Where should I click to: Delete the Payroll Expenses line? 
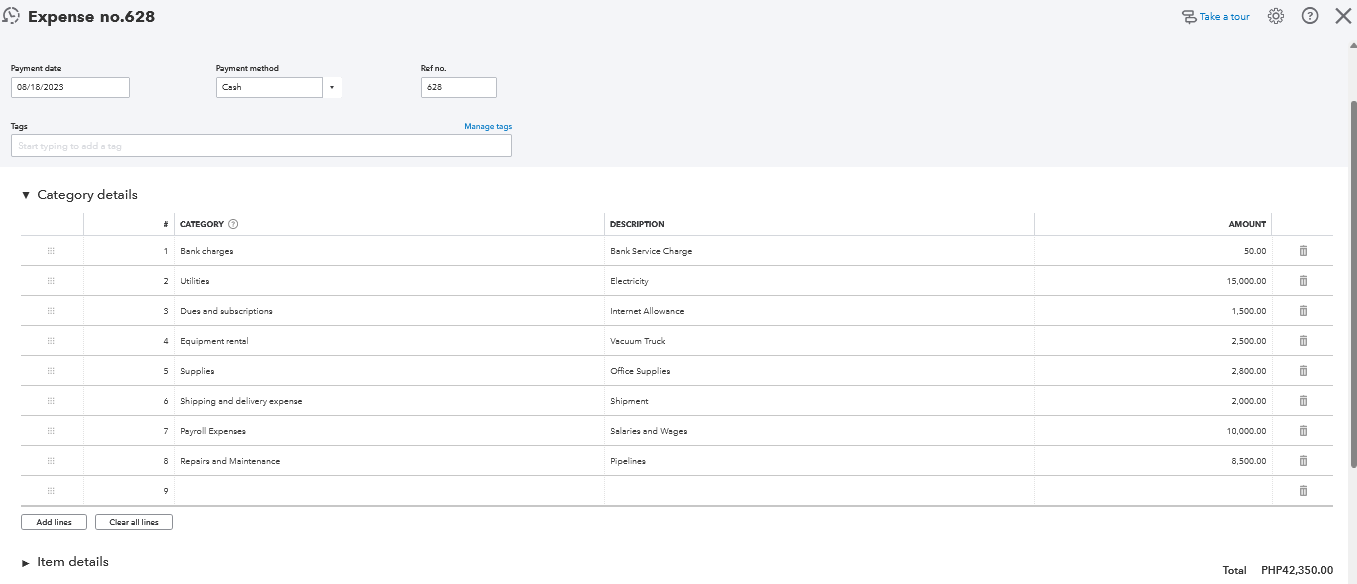coord(1303,431)
